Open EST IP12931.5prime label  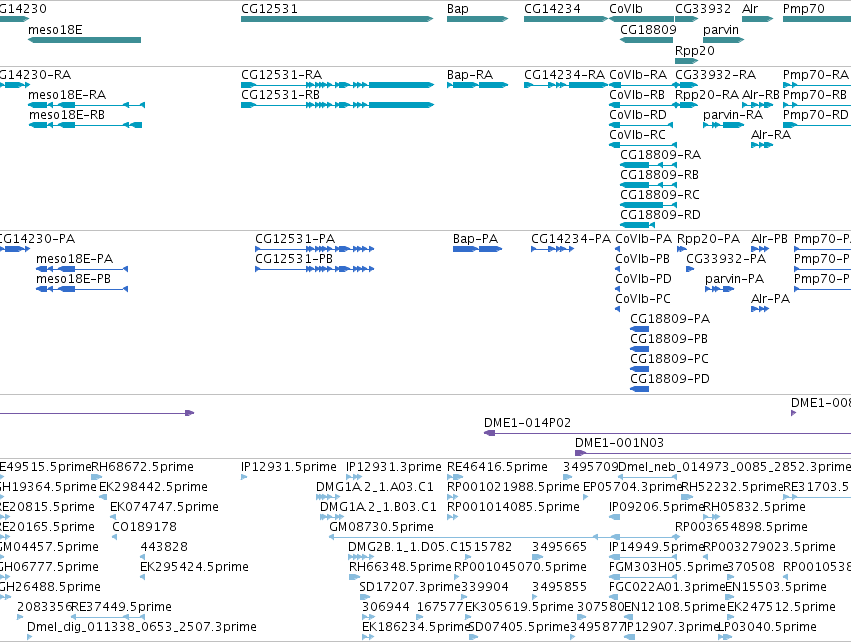289,467
